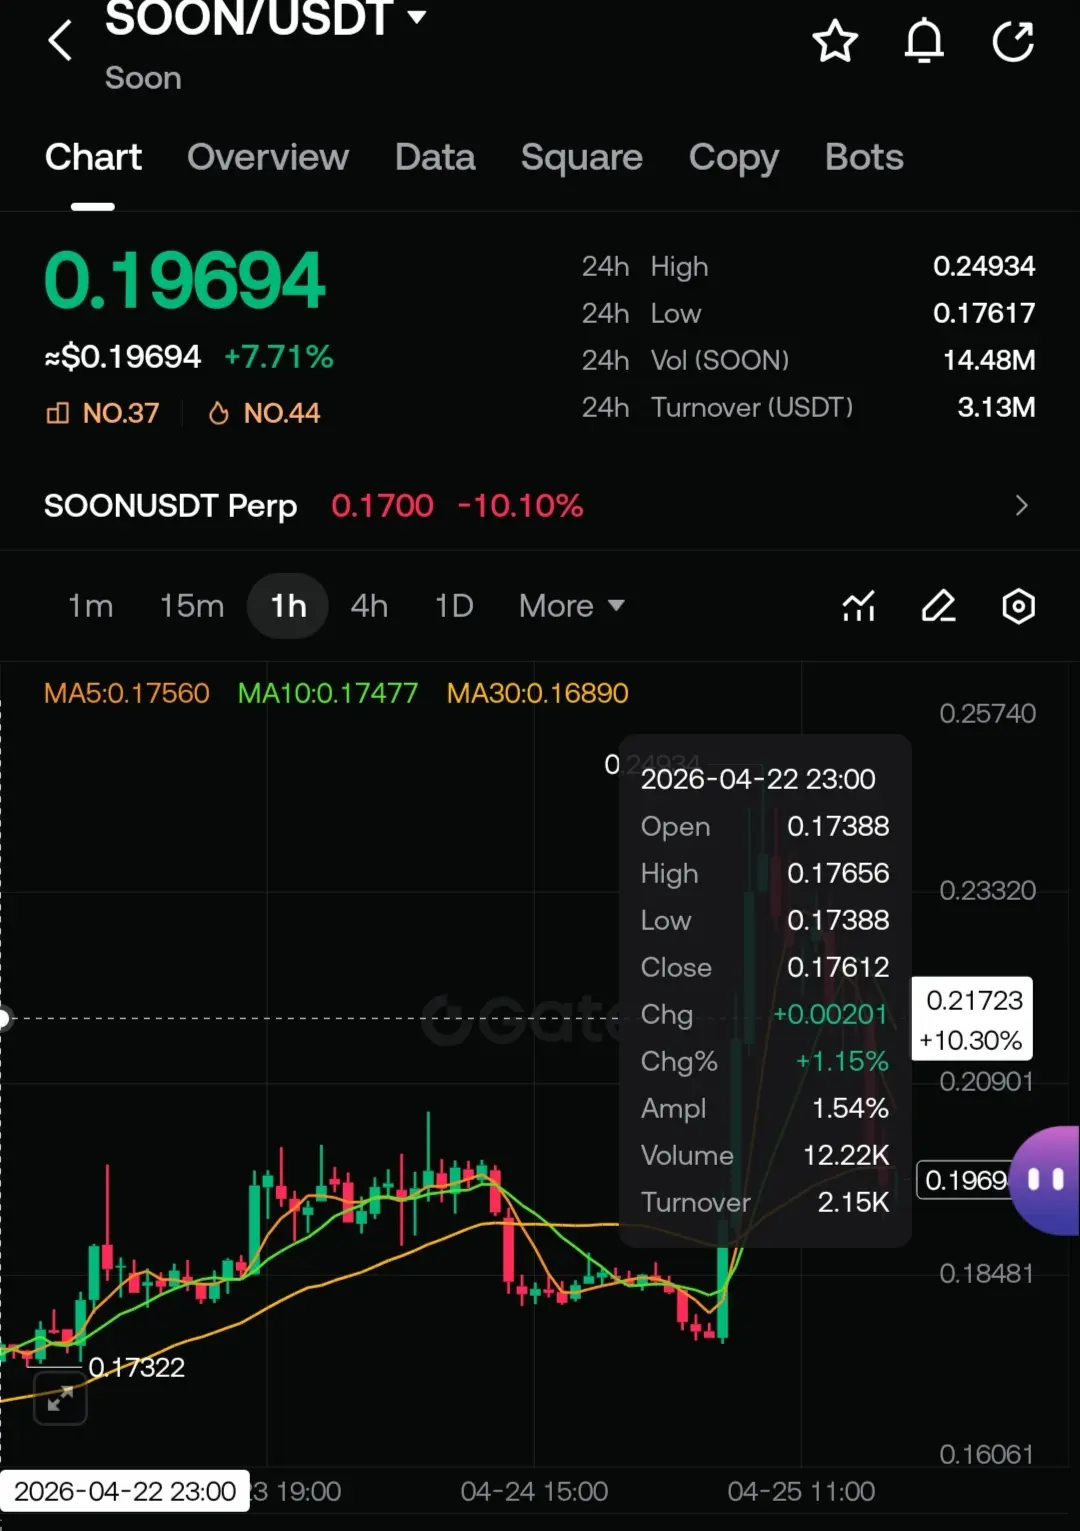Select the 1h timeframe
The image size is (1080, 1531).
288,606
